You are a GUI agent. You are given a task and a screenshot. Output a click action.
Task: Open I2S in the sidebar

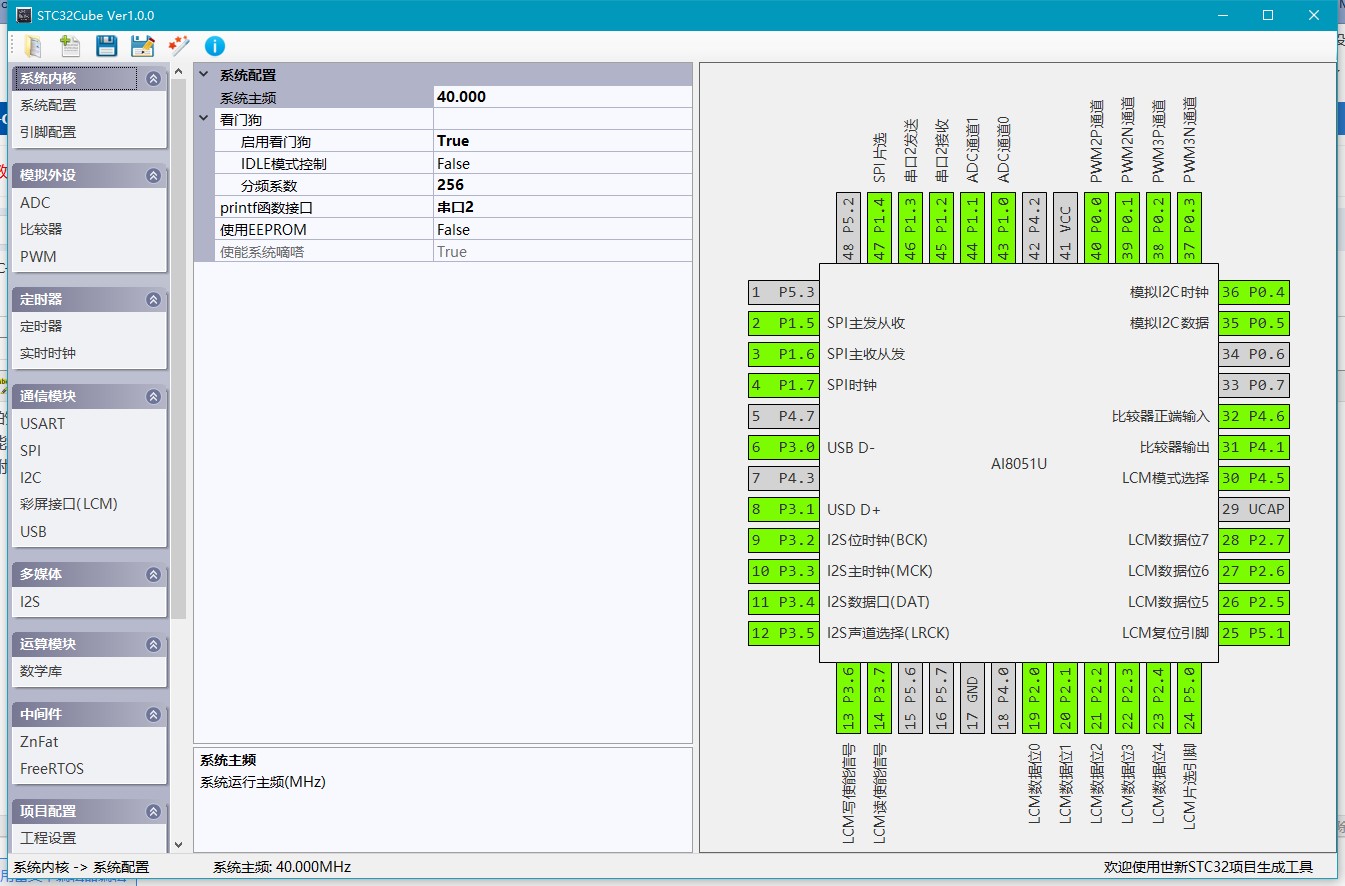(x=30, y=601)
